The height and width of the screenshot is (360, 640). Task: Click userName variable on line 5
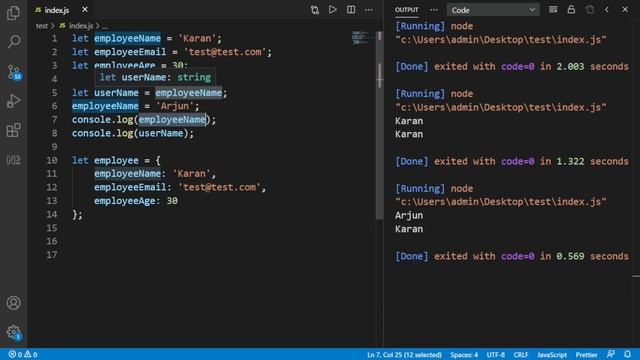tap(116, 93)
